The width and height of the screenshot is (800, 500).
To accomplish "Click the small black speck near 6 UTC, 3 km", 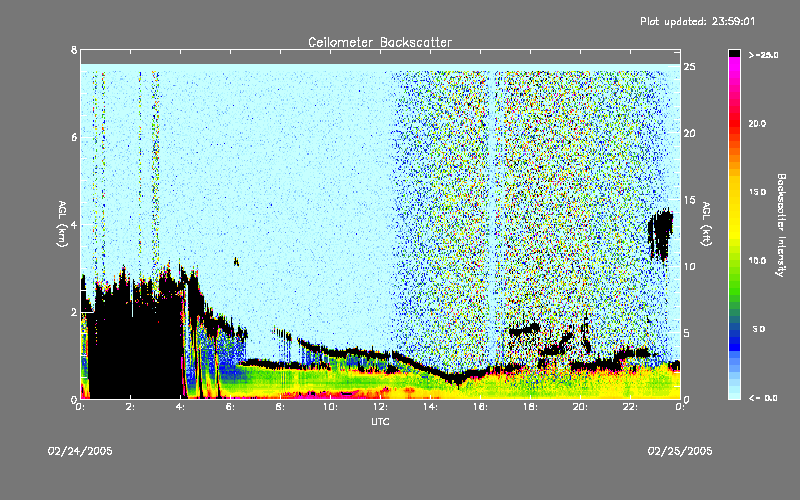I will coord(236,262).
